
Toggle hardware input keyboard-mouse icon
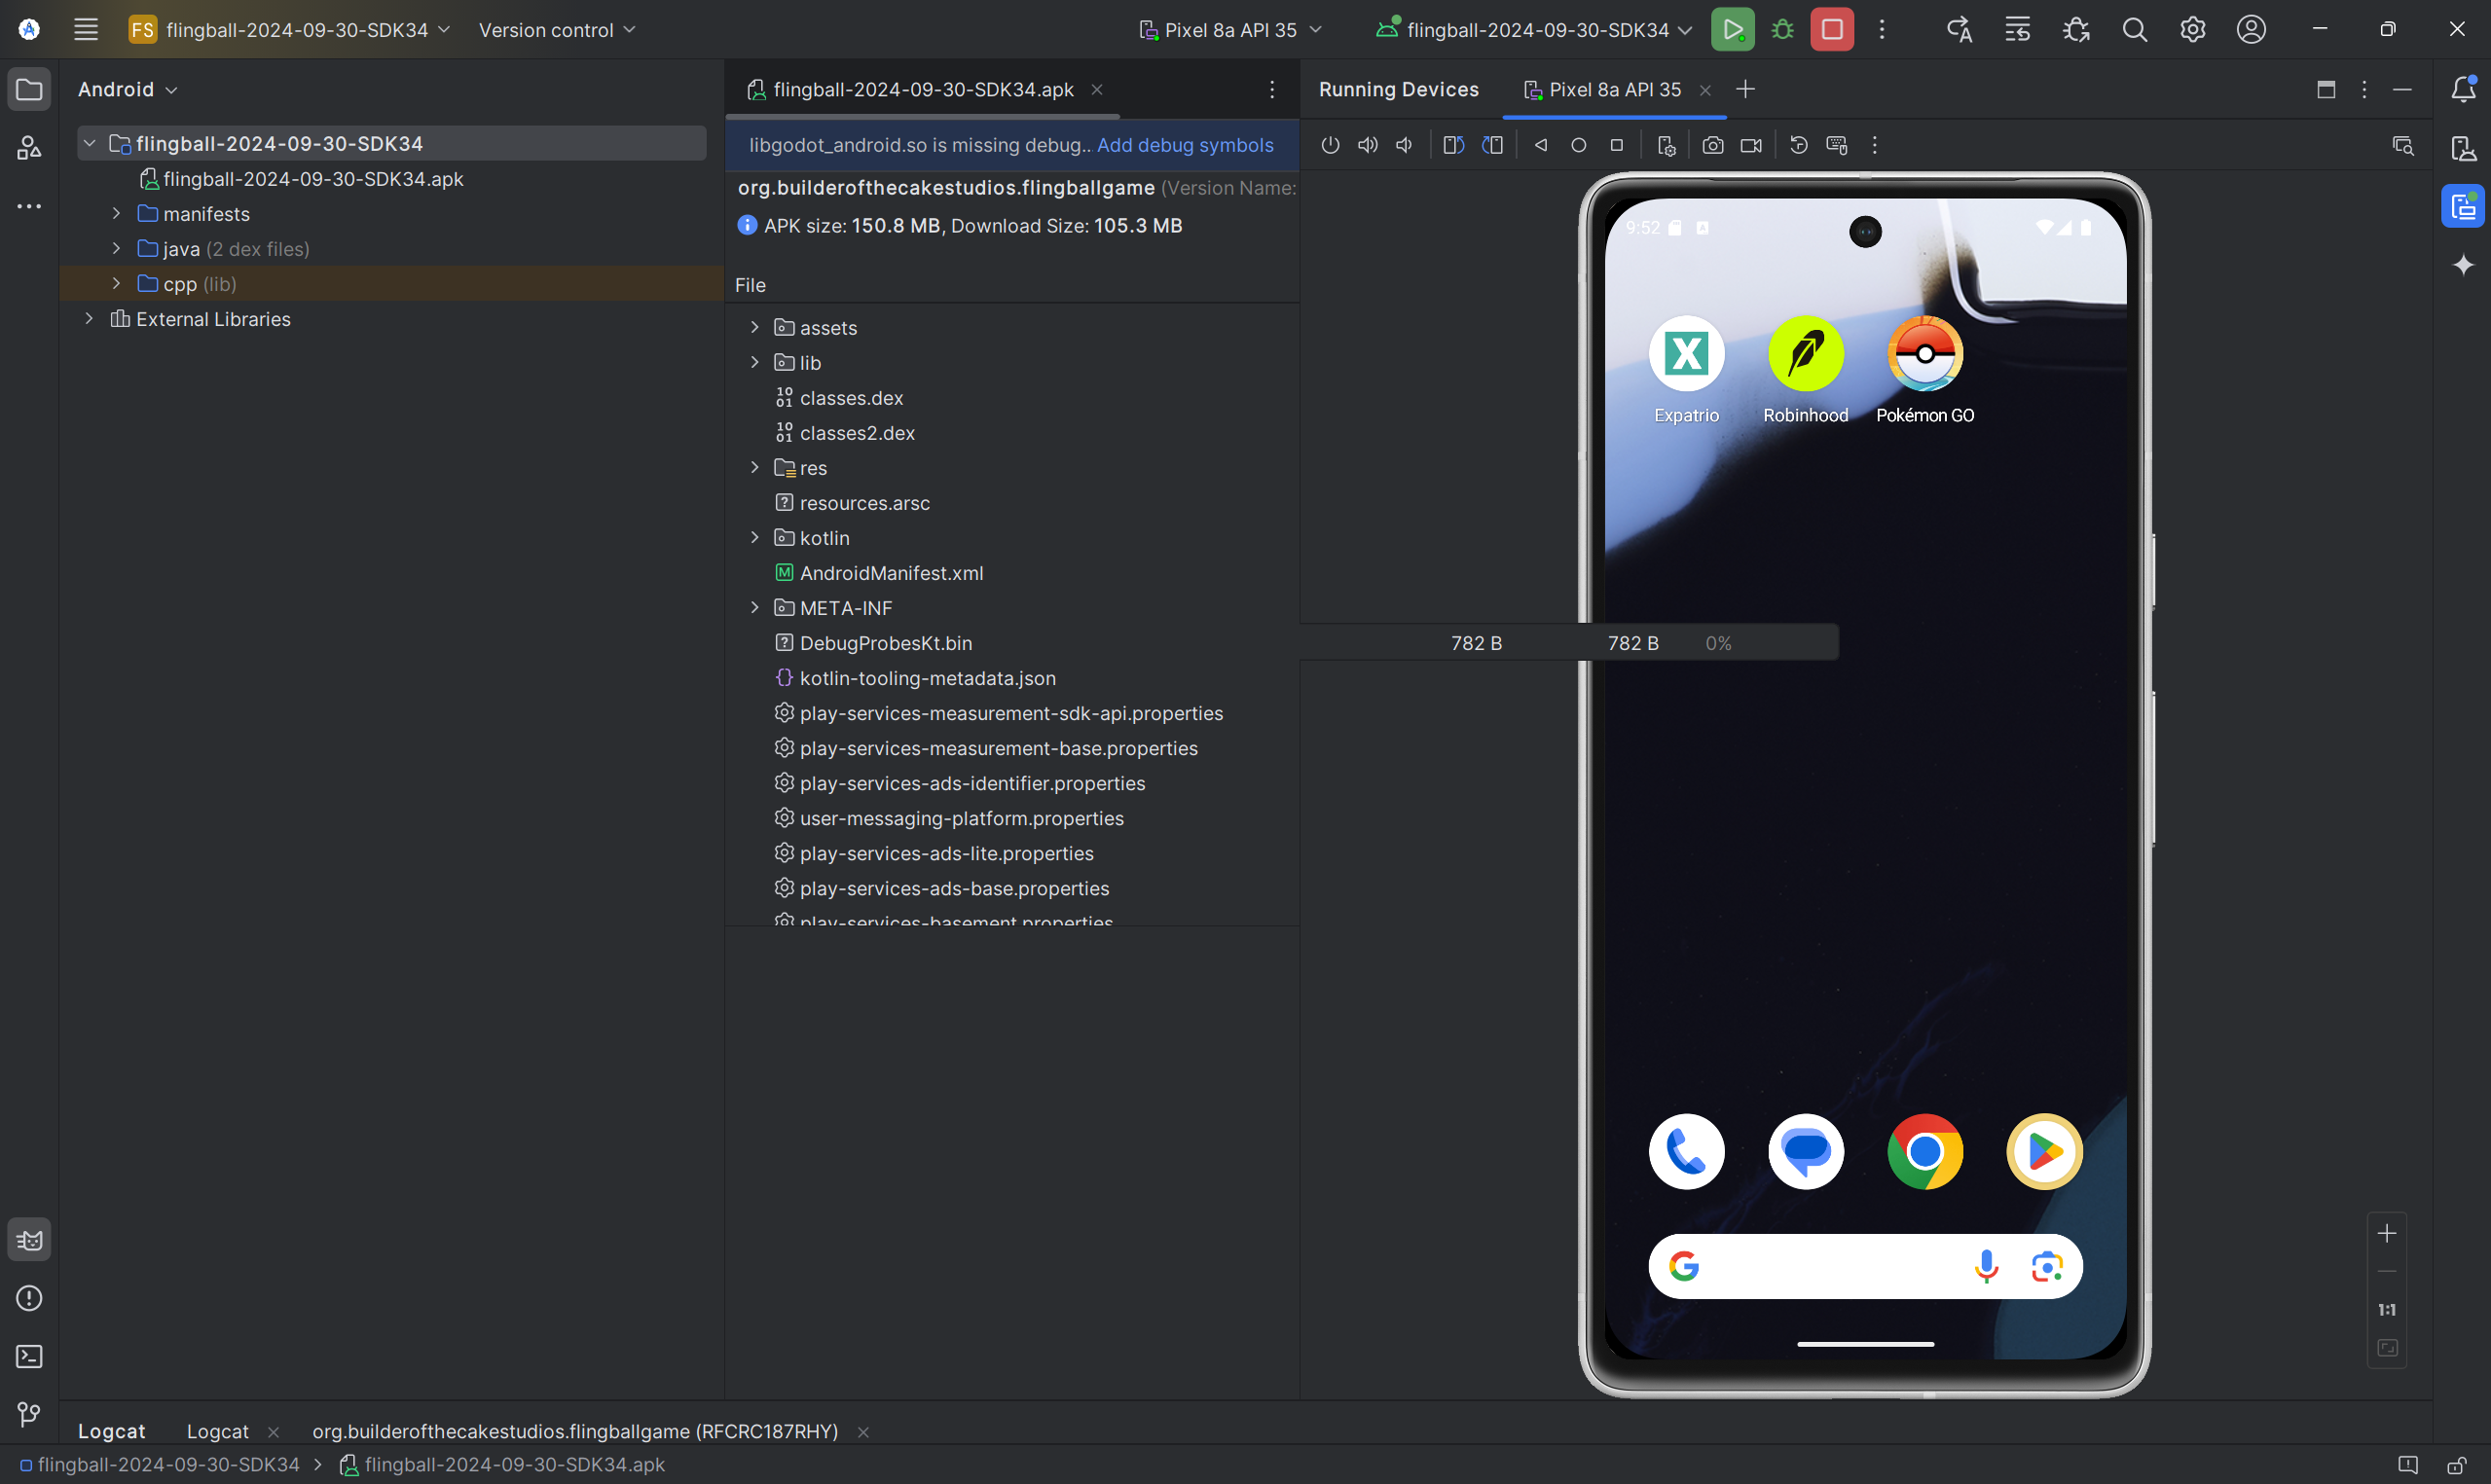[1837, 146]
